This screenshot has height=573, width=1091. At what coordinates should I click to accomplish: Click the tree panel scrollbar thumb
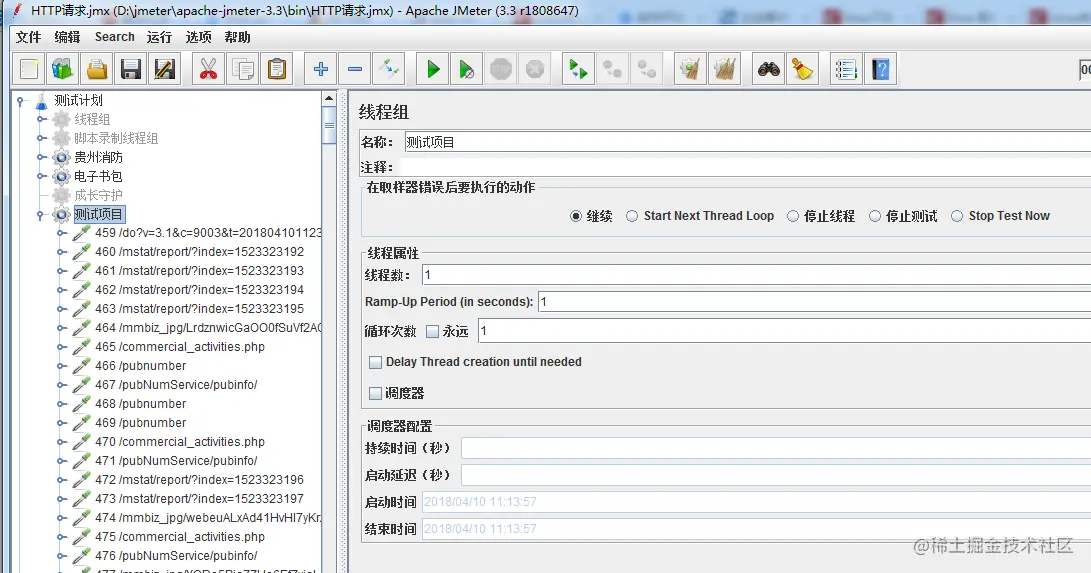329,124
